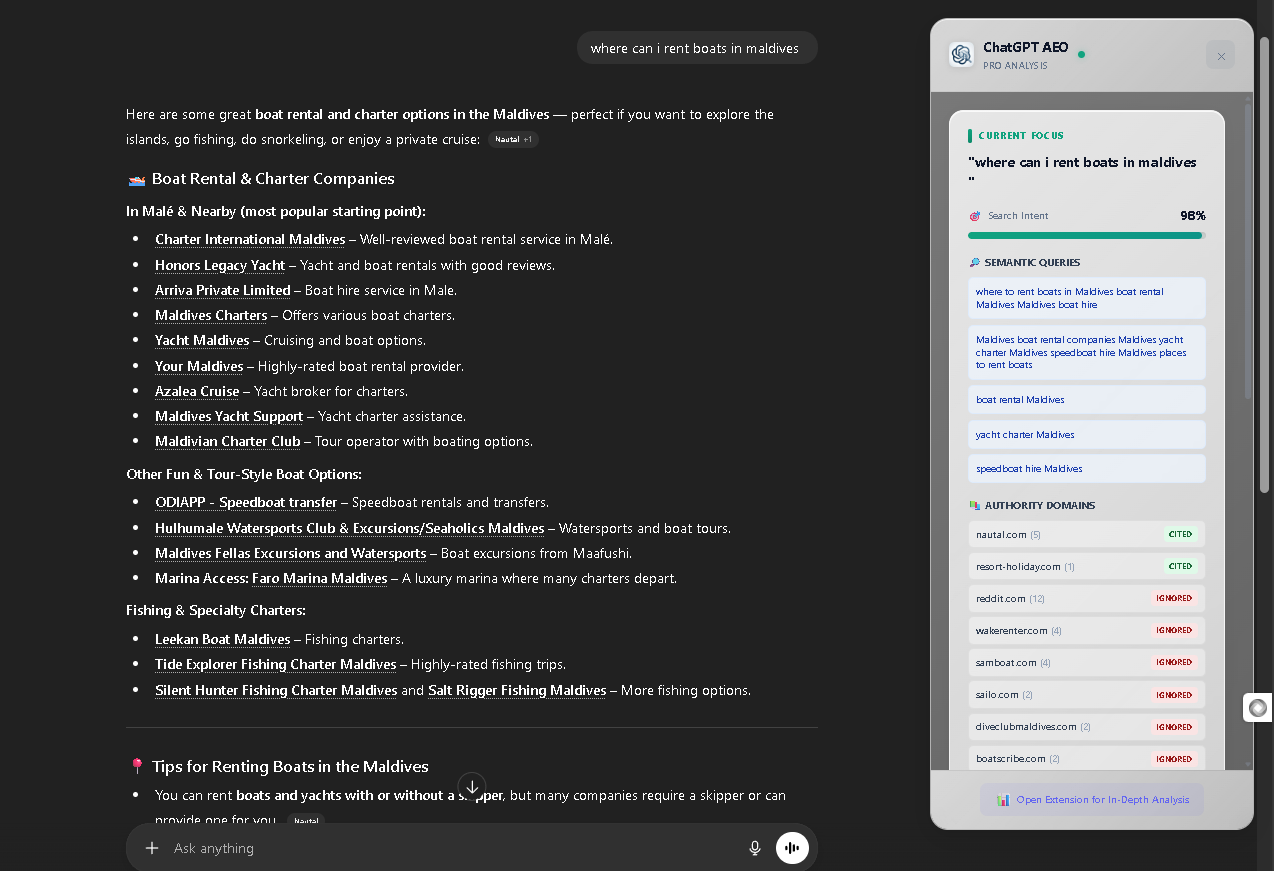Image resolution: width=1274 pixels, height=871 pixels.
Task: Open Tide Explorer Fishing Charter link
Action: pos(275,665)
